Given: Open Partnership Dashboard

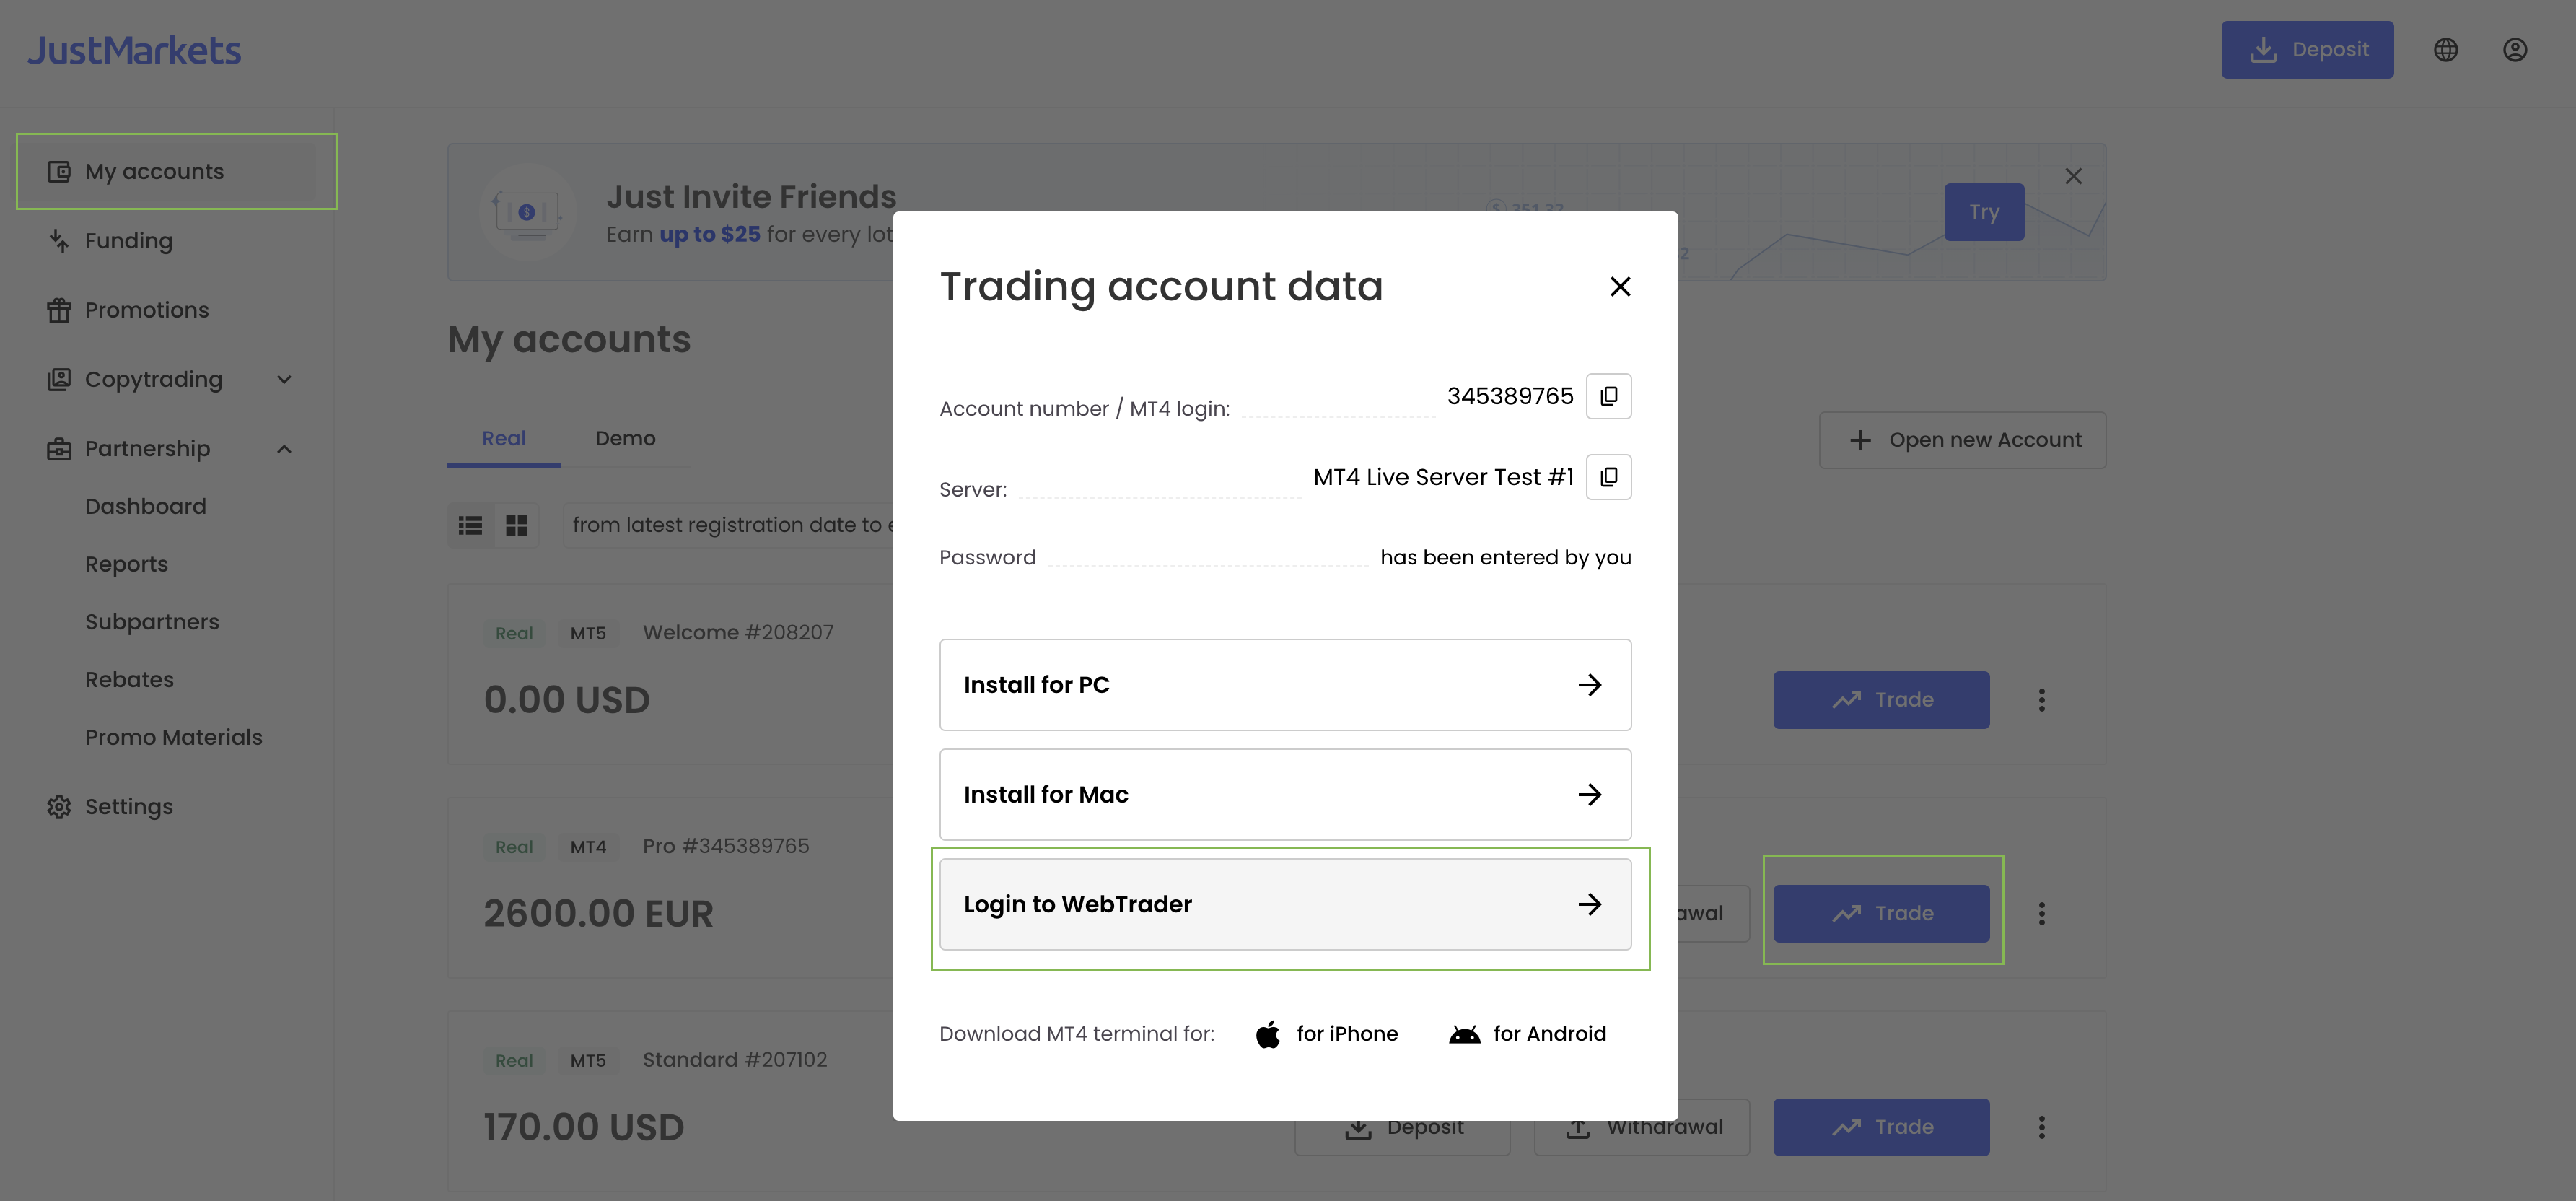Looking at the screenshot, I should pos(146,507).
